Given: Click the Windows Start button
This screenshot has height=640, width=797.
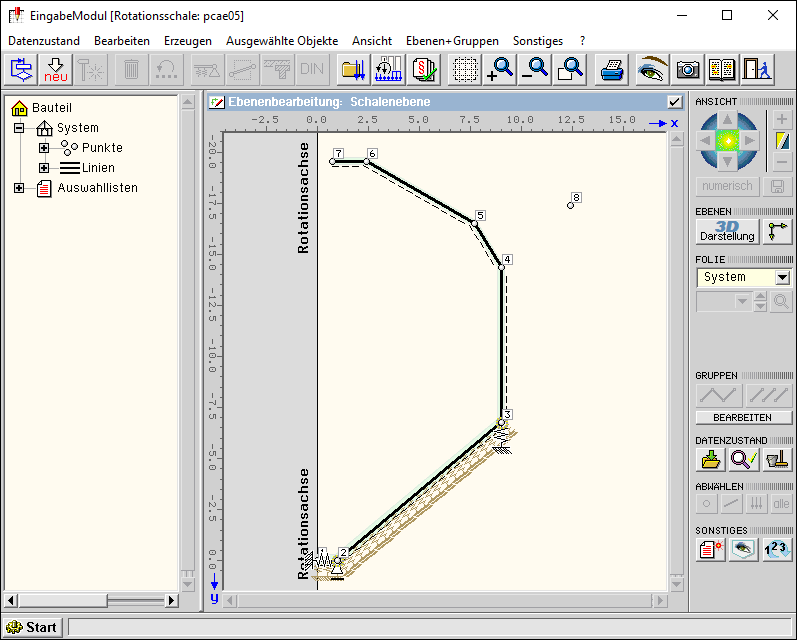Looking at the screenshot, I should (32, 627).
